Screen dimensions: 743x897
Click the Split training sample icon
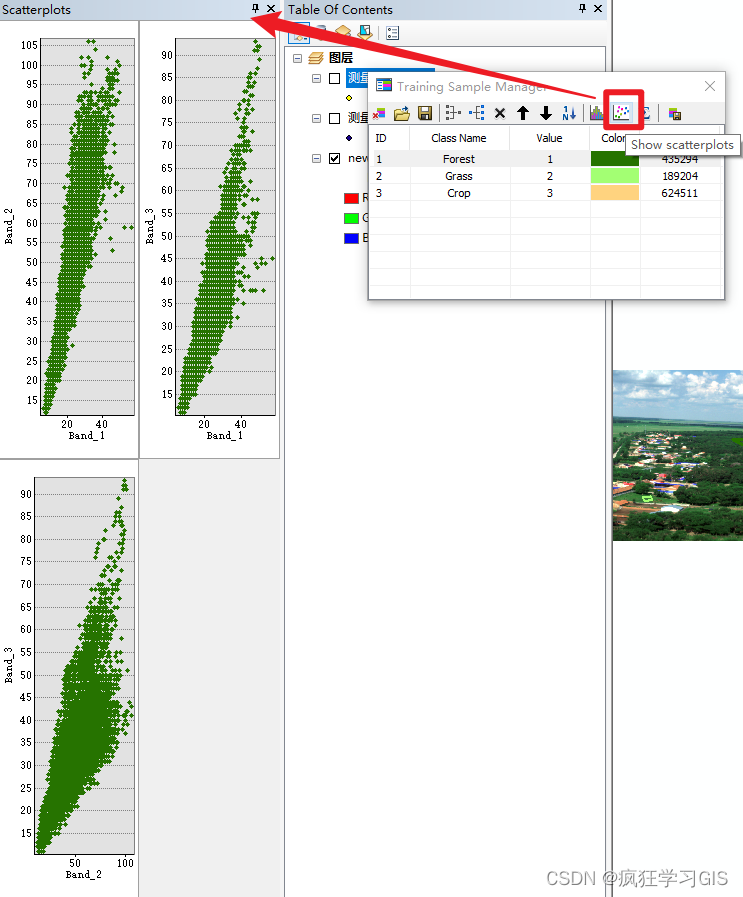point(476,113)
